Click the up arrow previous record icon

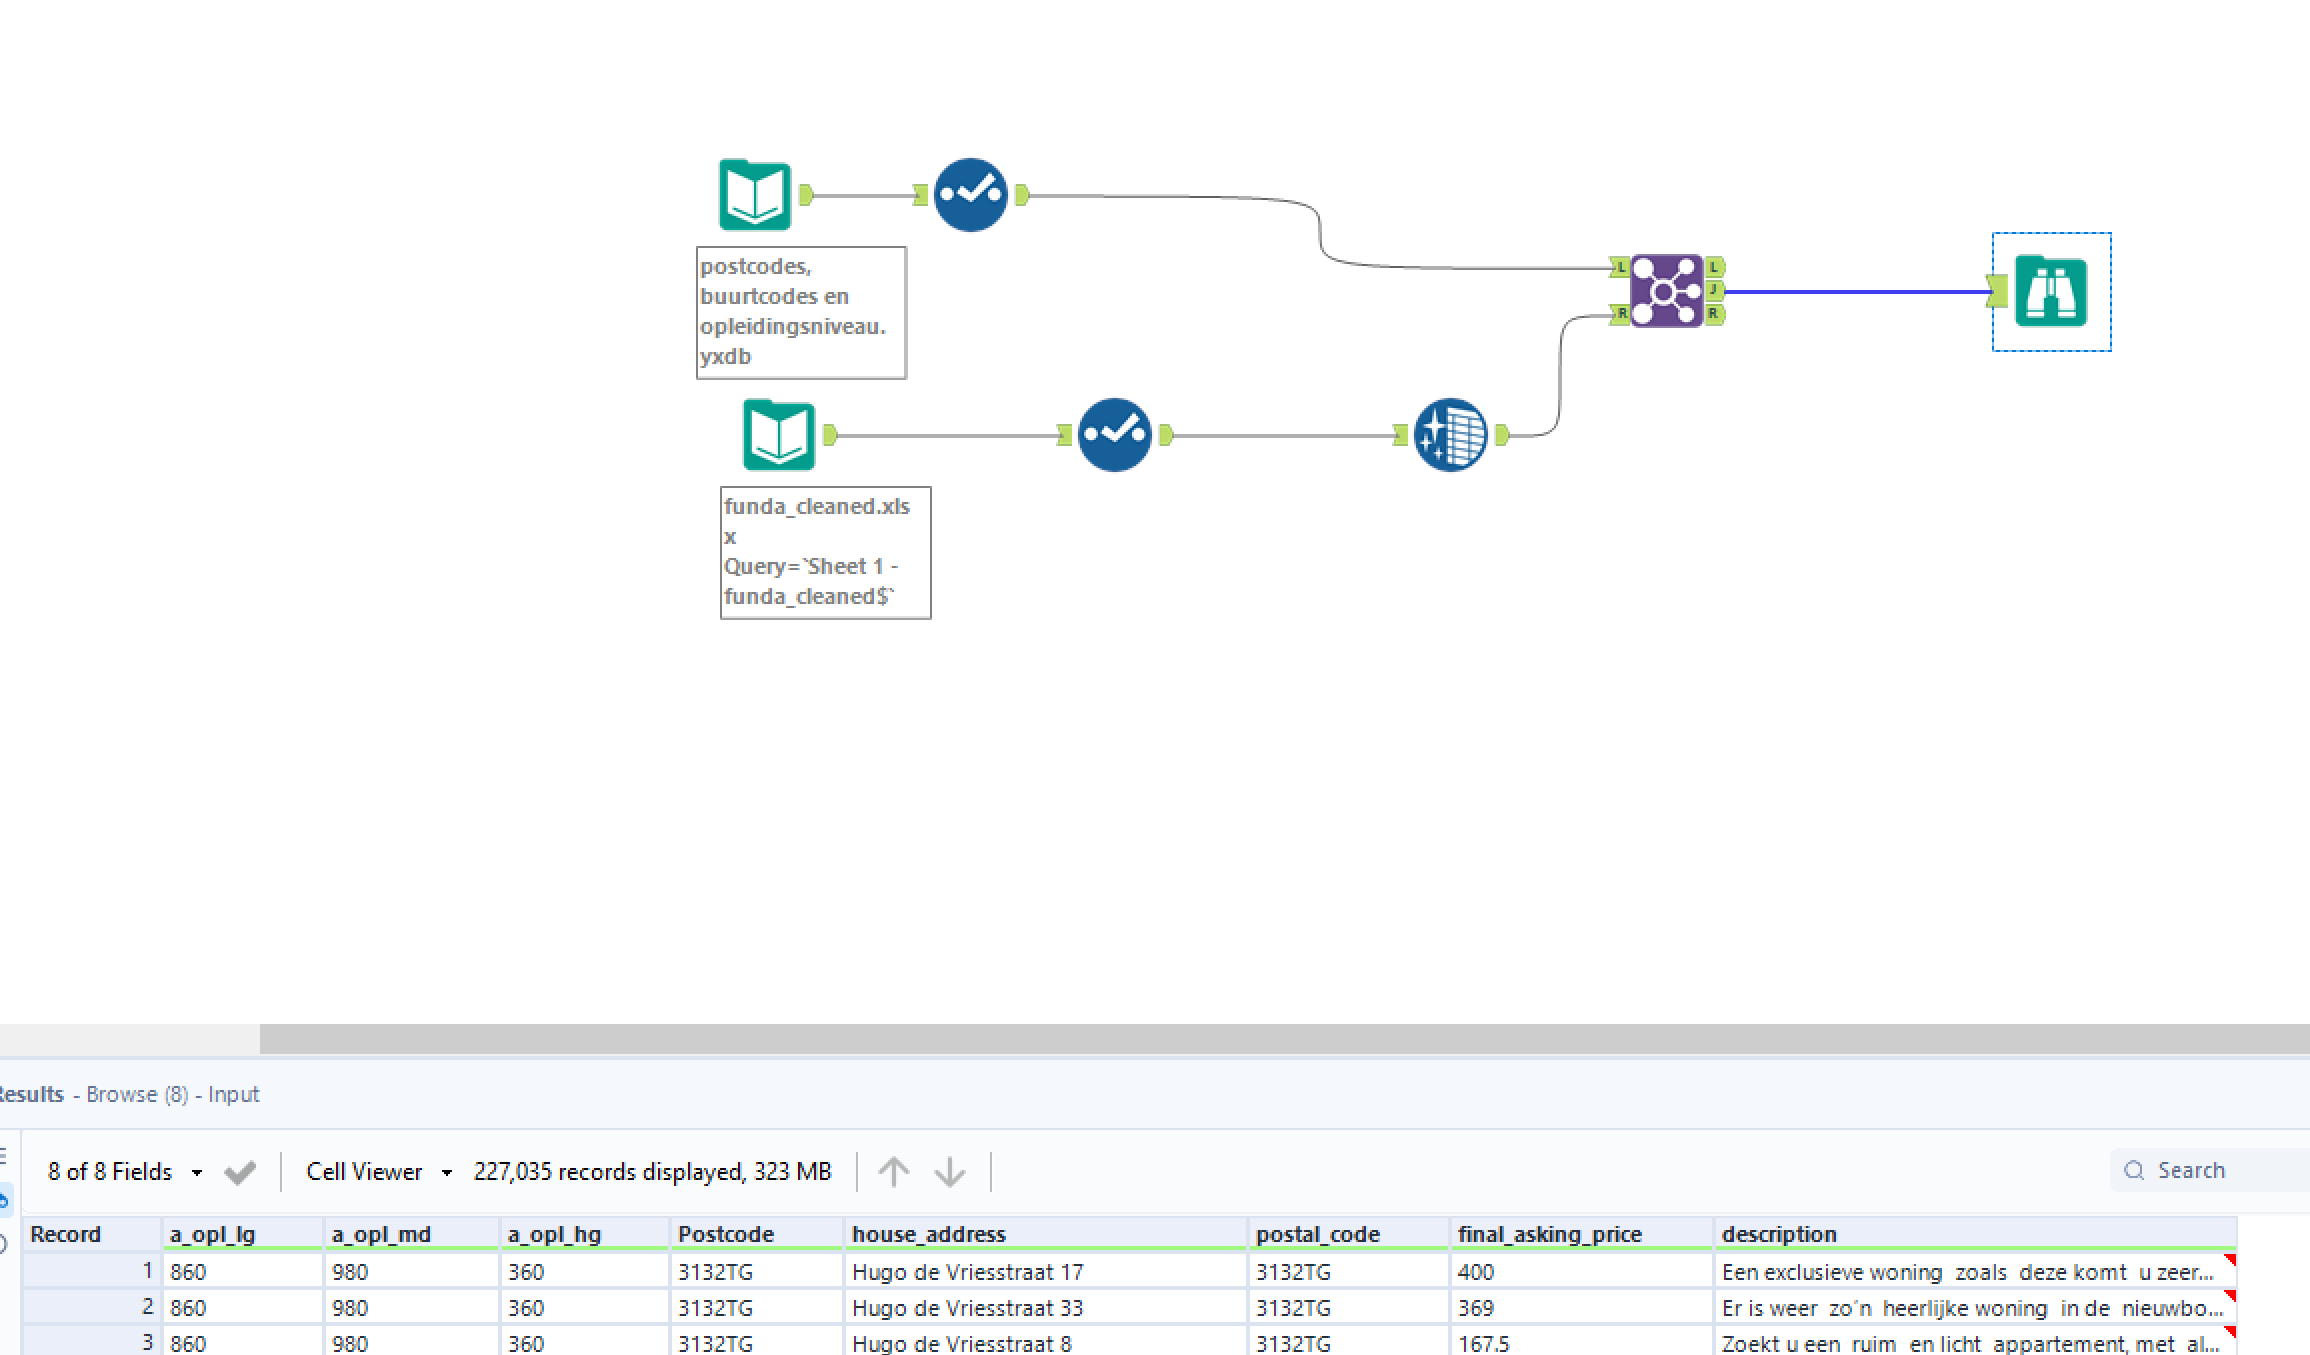[x=894, y=1172]
